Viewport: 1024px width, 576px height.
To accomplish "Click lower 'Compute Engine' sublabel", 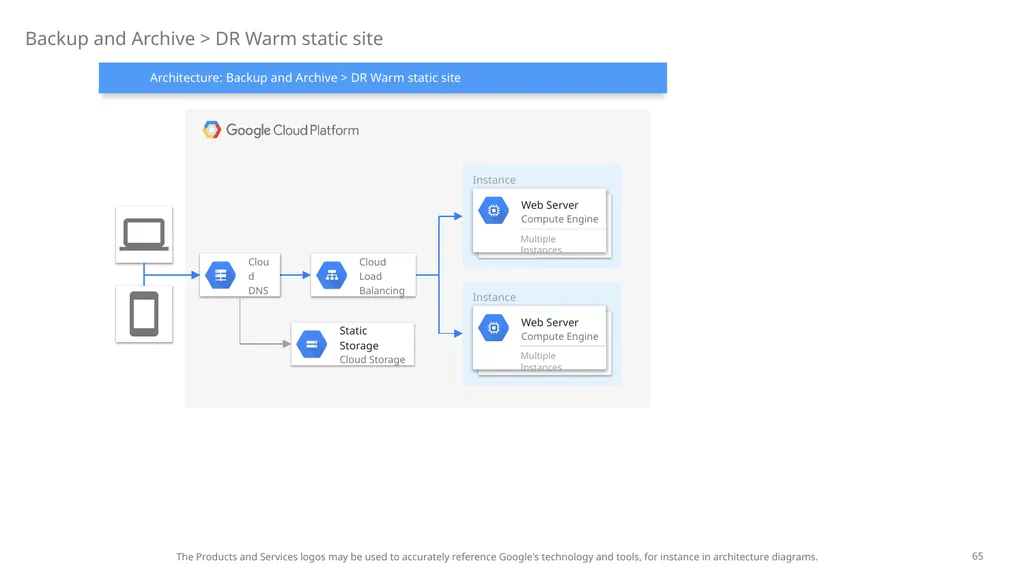I will point(559,336).
